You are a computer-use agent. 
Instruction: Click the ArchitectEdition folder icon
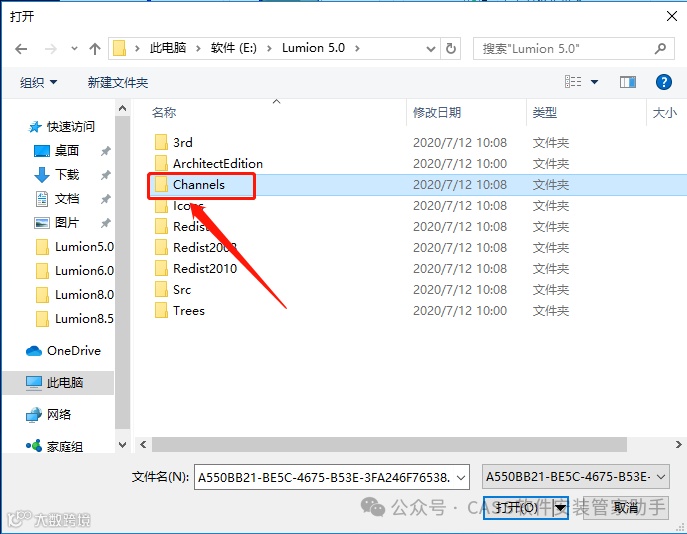click(161, 163)
